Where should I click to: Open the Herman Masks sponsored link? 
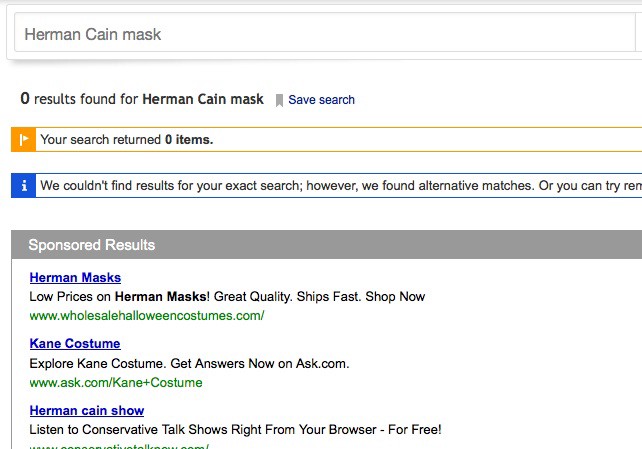75,278
